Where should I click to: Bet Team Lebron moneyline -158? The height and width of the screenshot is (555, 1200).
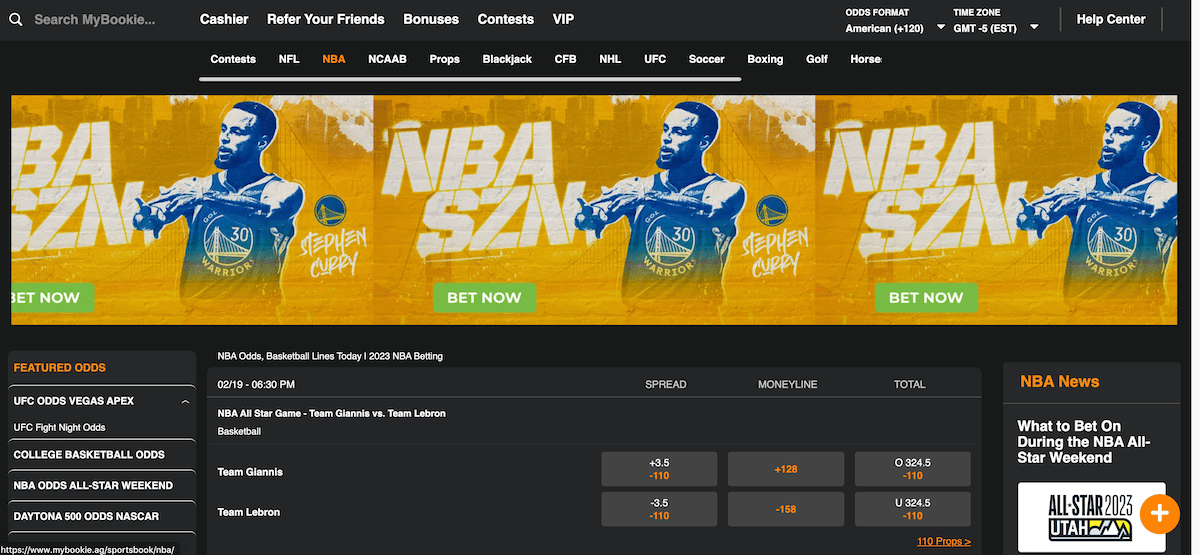click(x=785, y=509)
